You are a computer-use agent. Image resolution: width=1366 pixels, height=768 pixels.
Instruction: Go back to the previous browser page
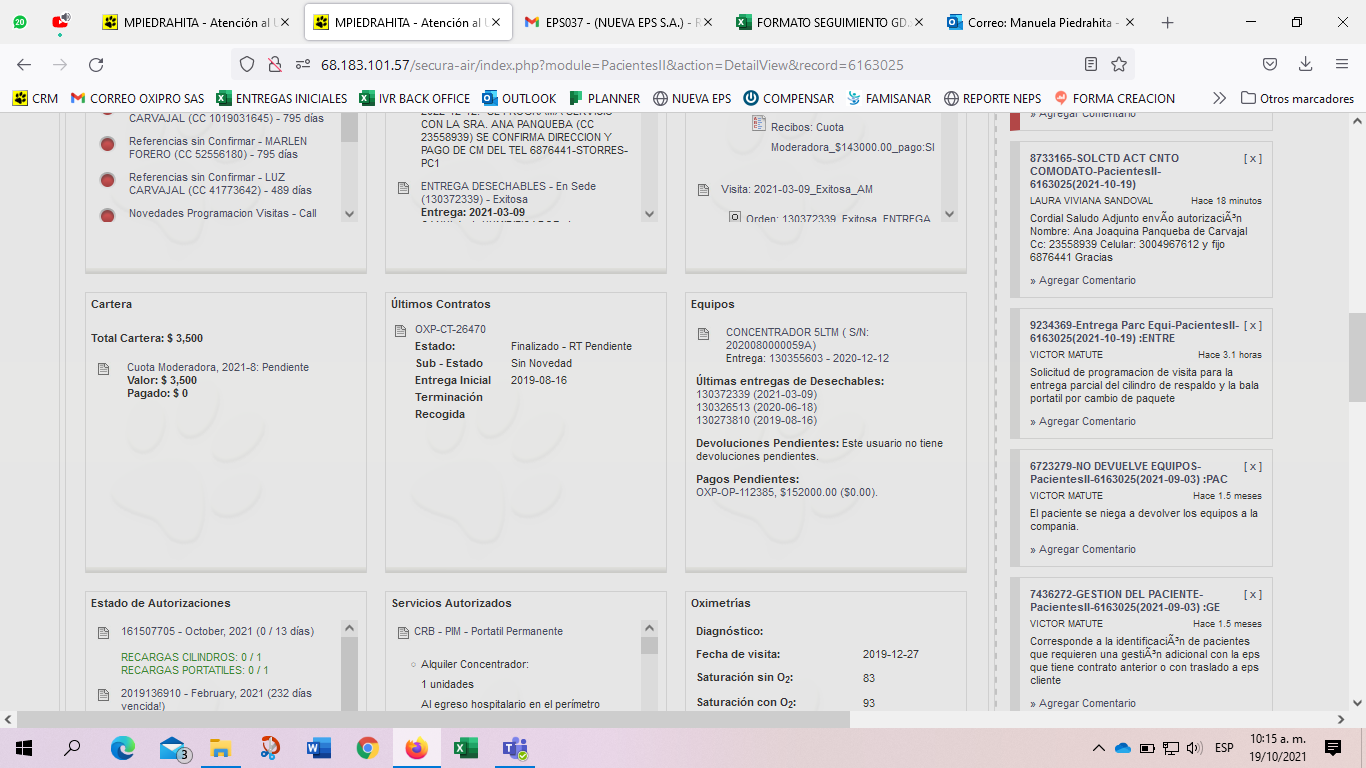click(x=24, y=64)
